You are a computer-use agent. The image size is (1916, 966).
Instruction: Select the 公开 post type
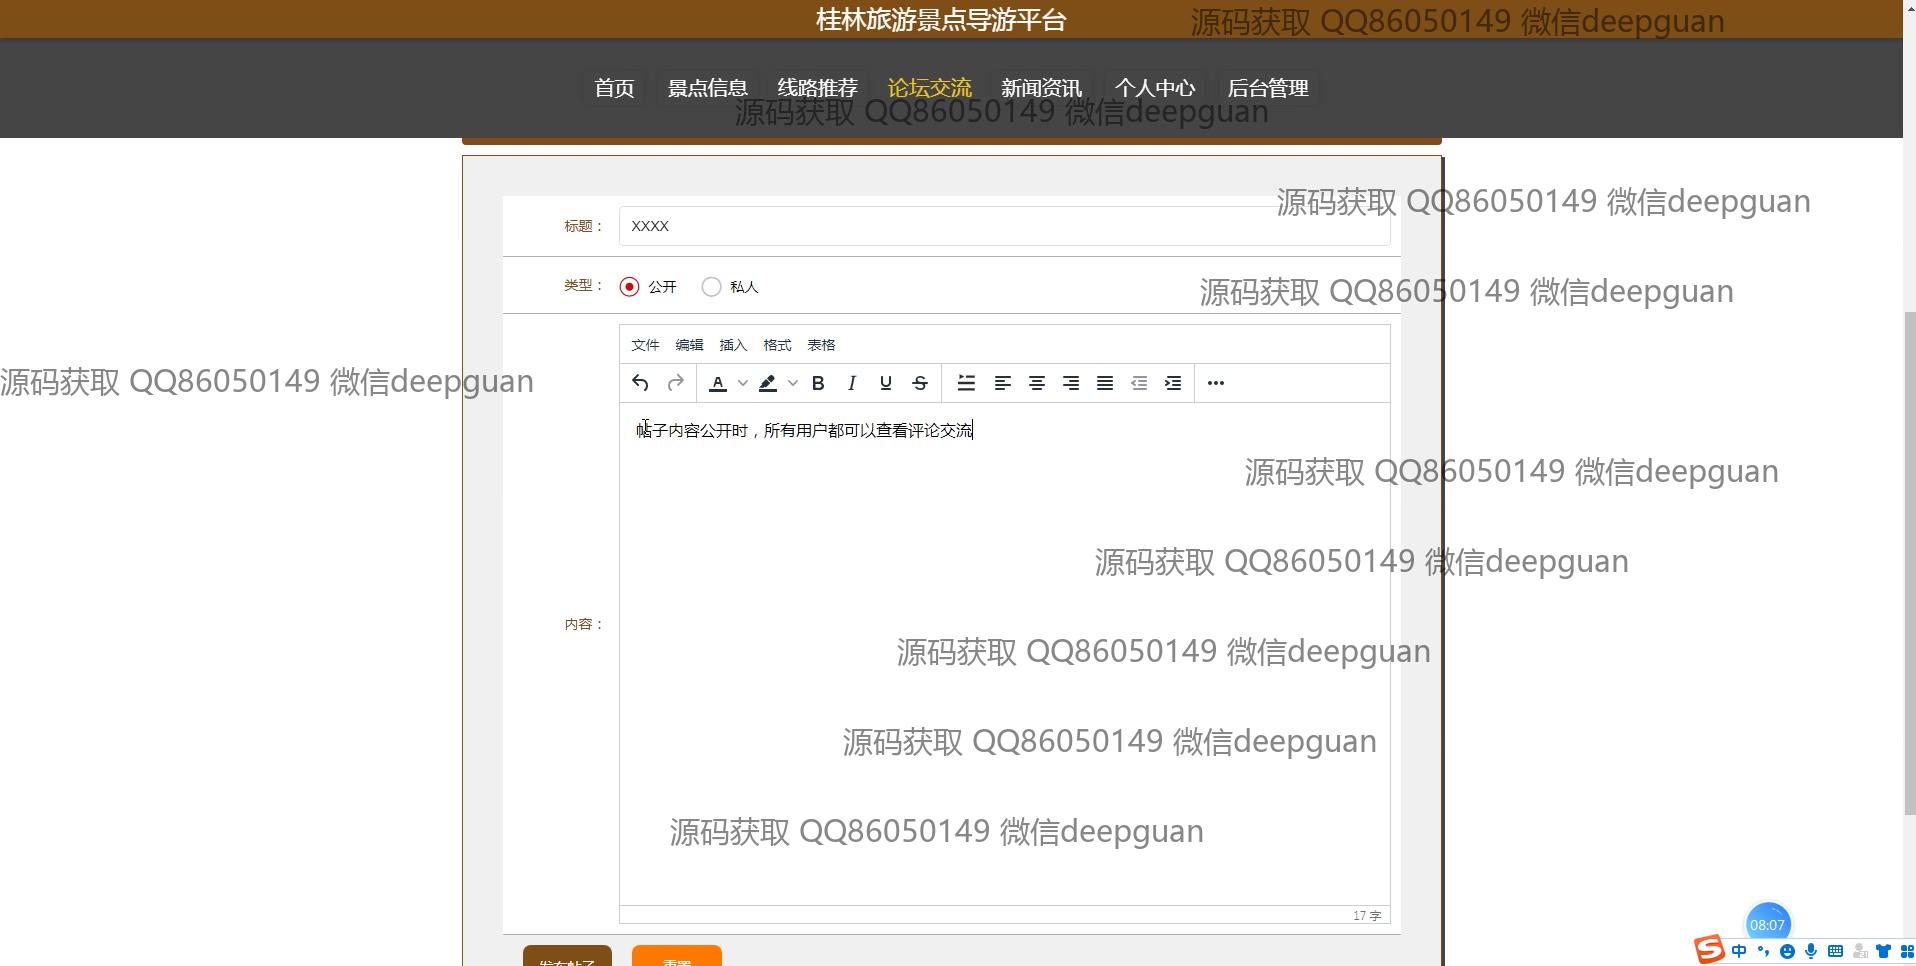[629, 287]
